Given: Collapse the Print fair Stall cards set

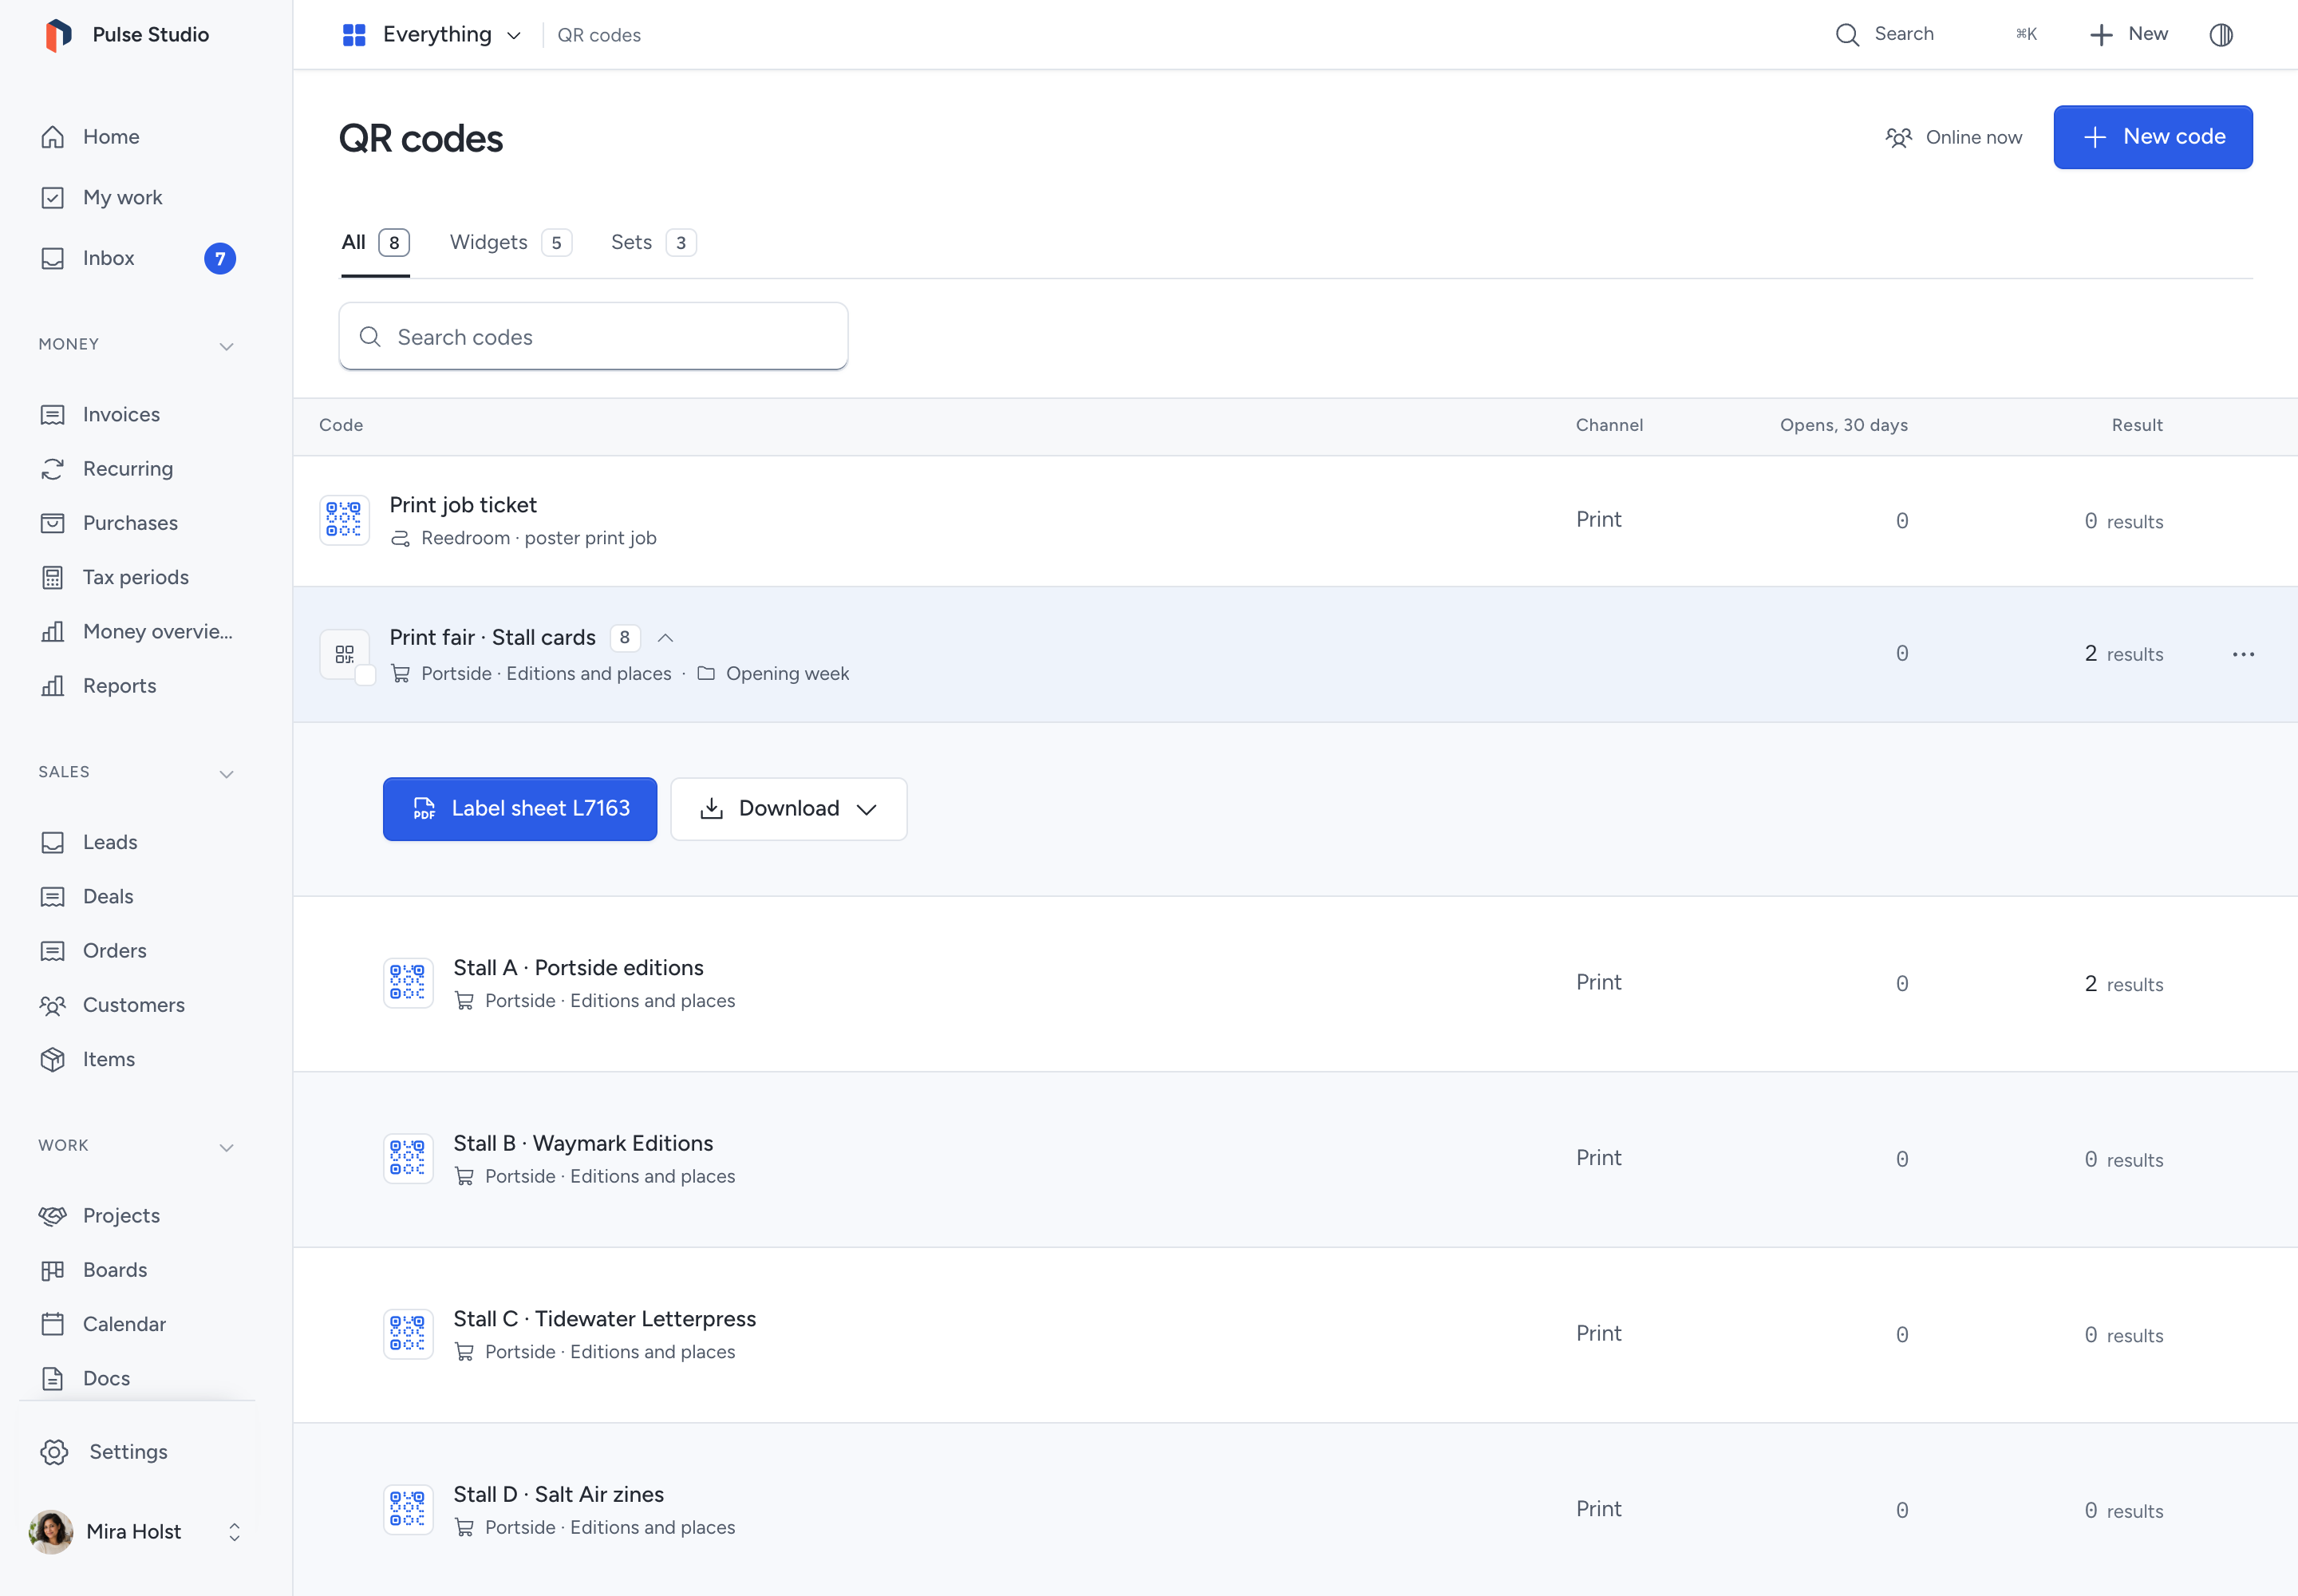Looking at the screenshot, I should tap(666, 638).
